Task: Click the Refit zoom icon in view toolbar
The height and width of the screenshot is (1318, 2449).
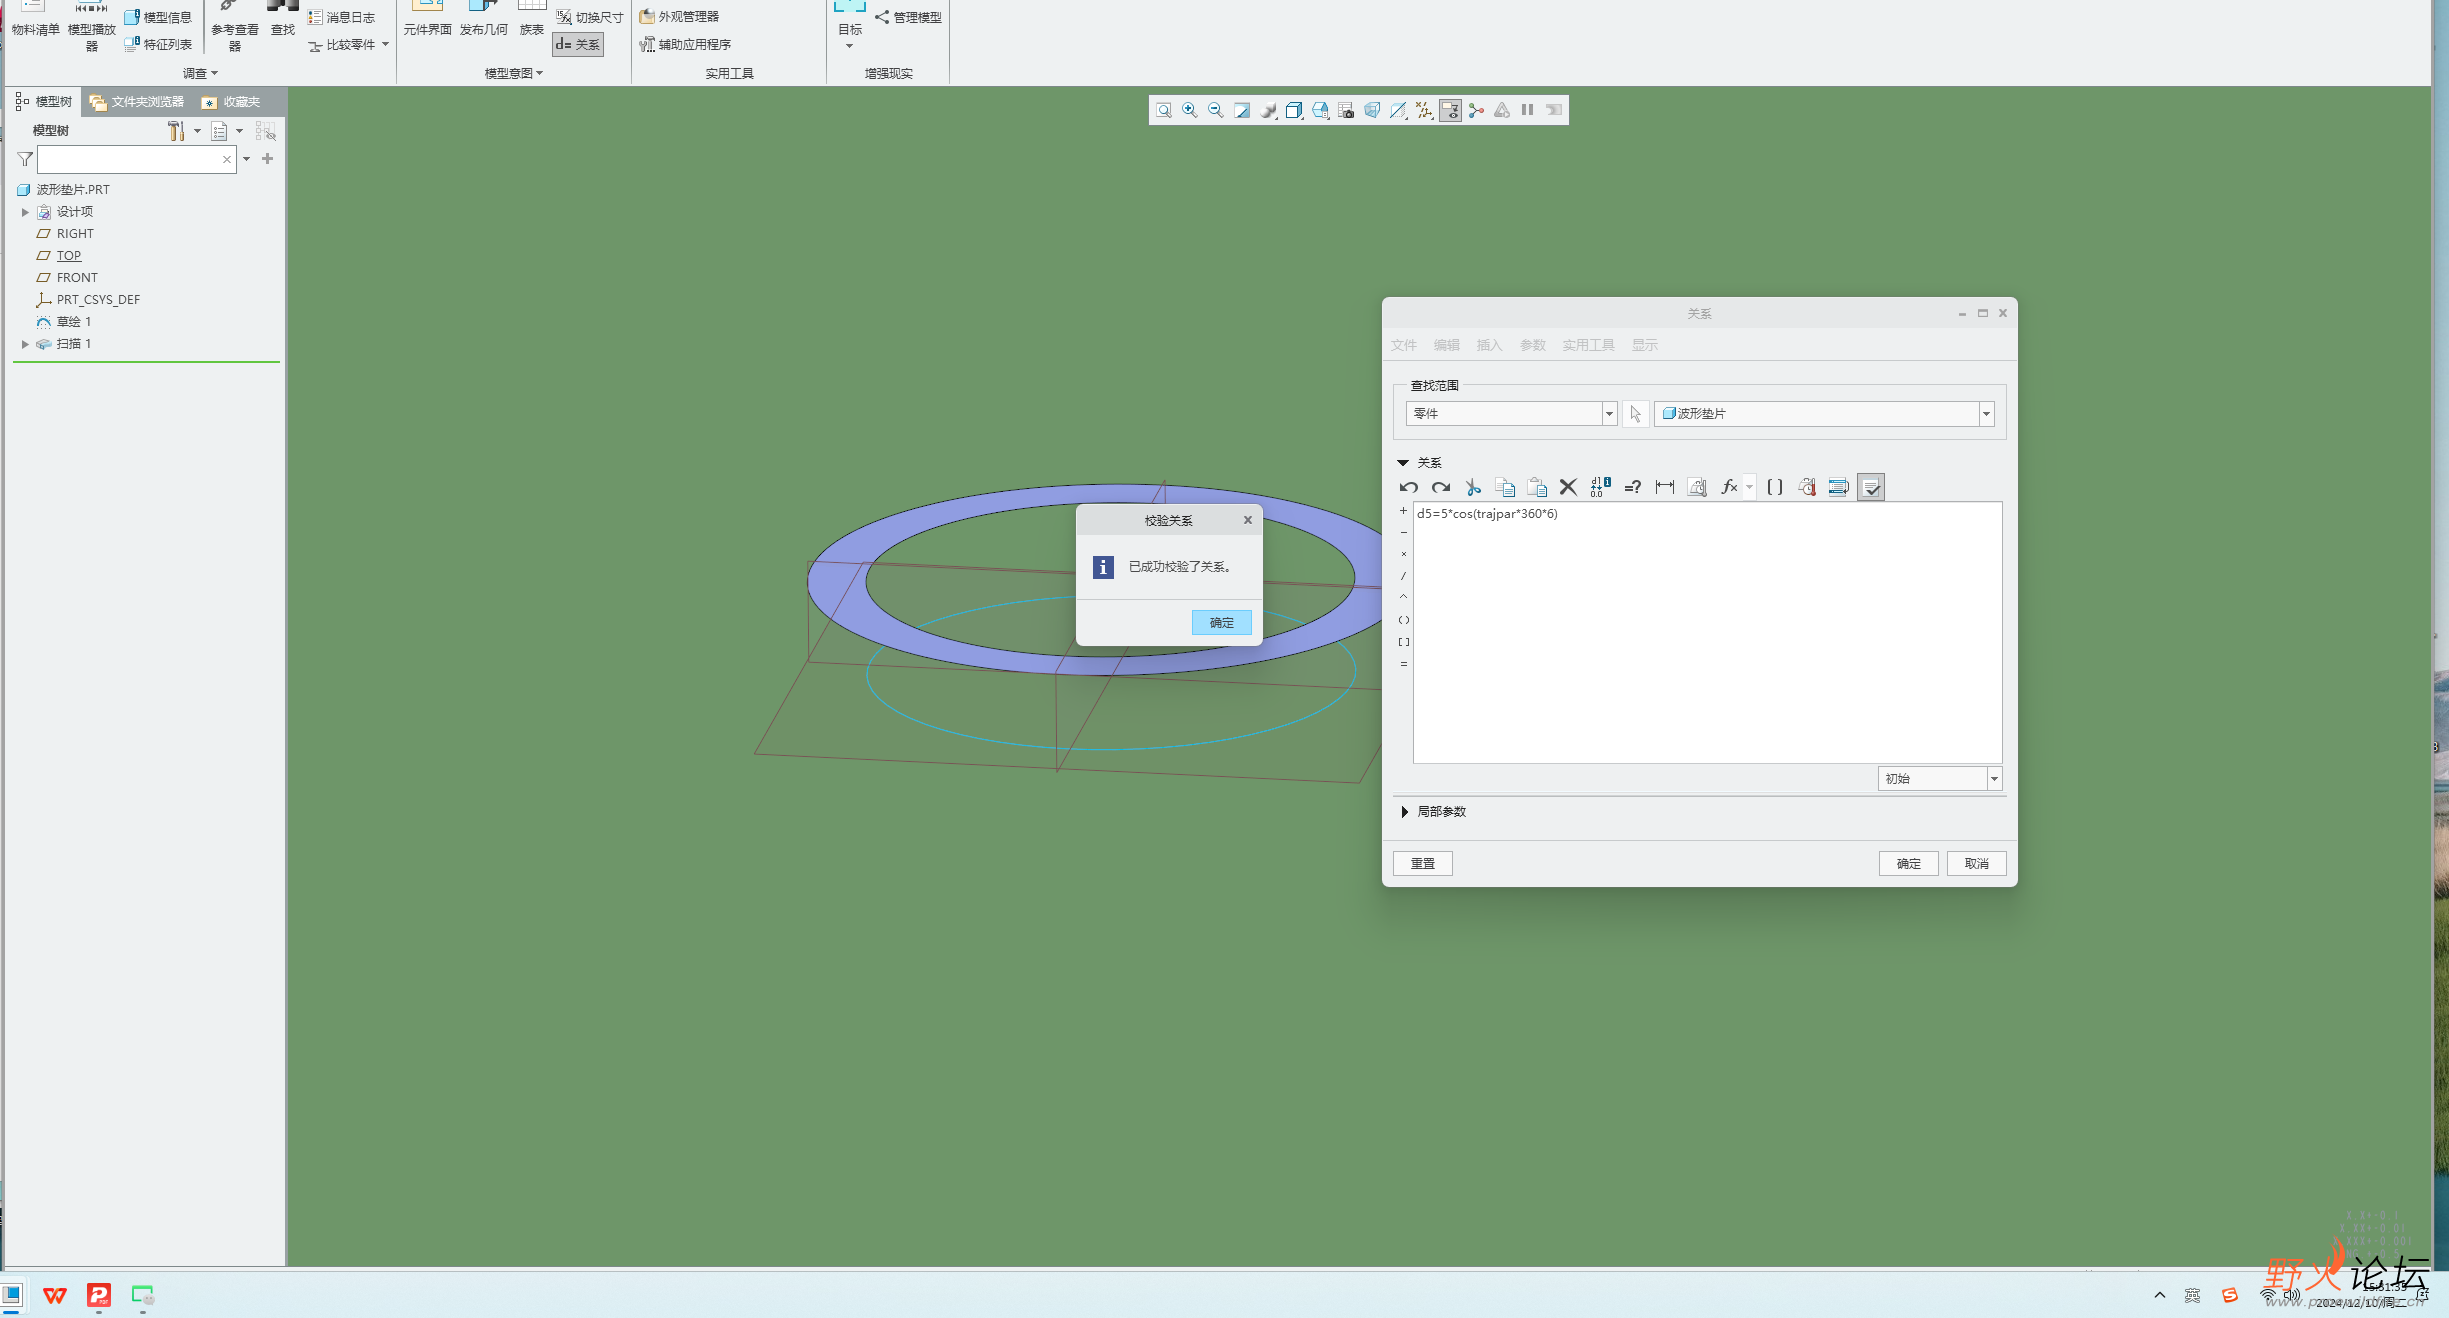Action: [x=1163, y=110]
